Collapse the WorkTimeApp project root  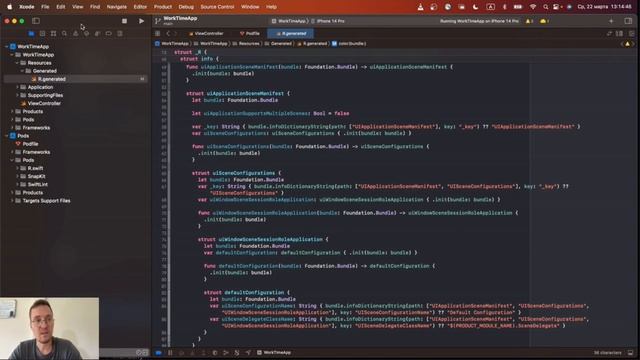click(7, 47)
